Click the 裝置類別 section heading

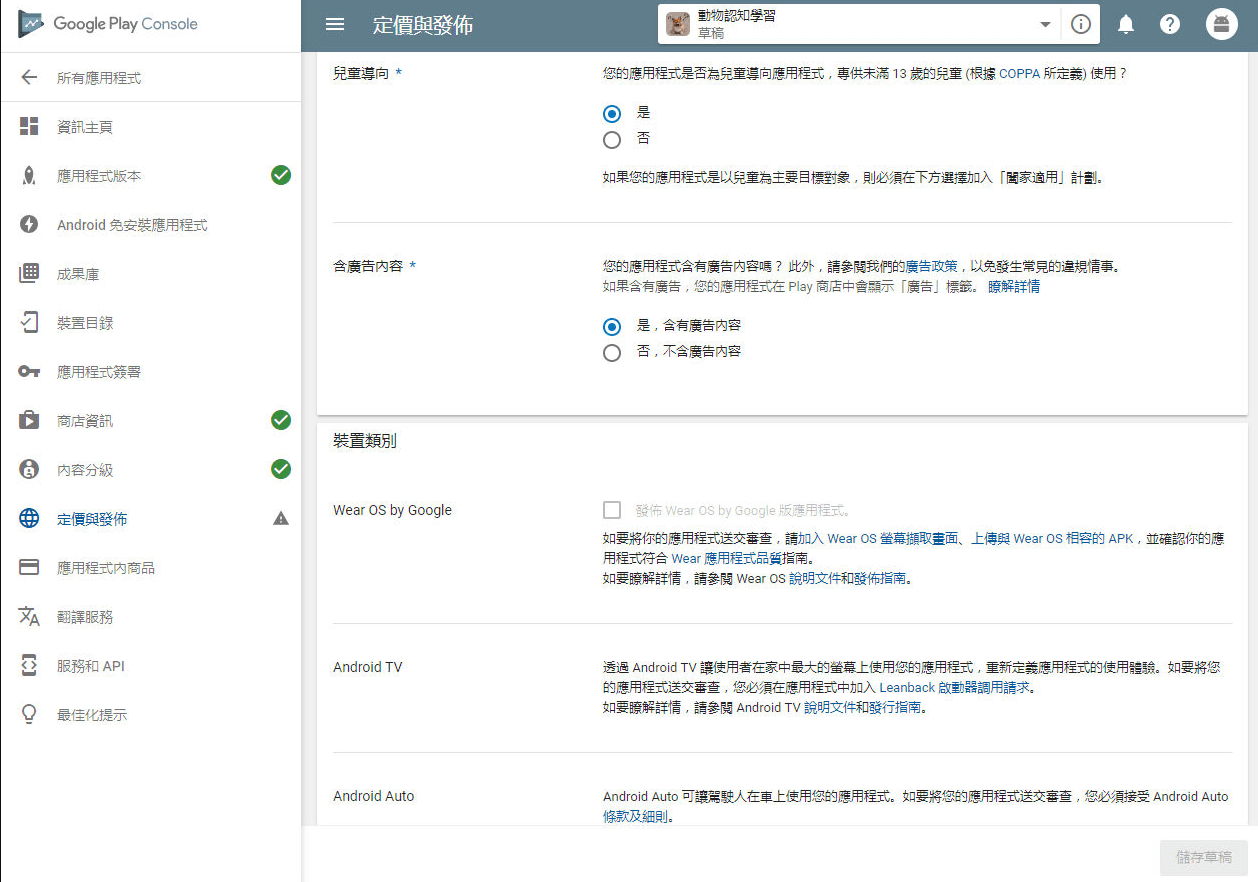coord(365,441)
